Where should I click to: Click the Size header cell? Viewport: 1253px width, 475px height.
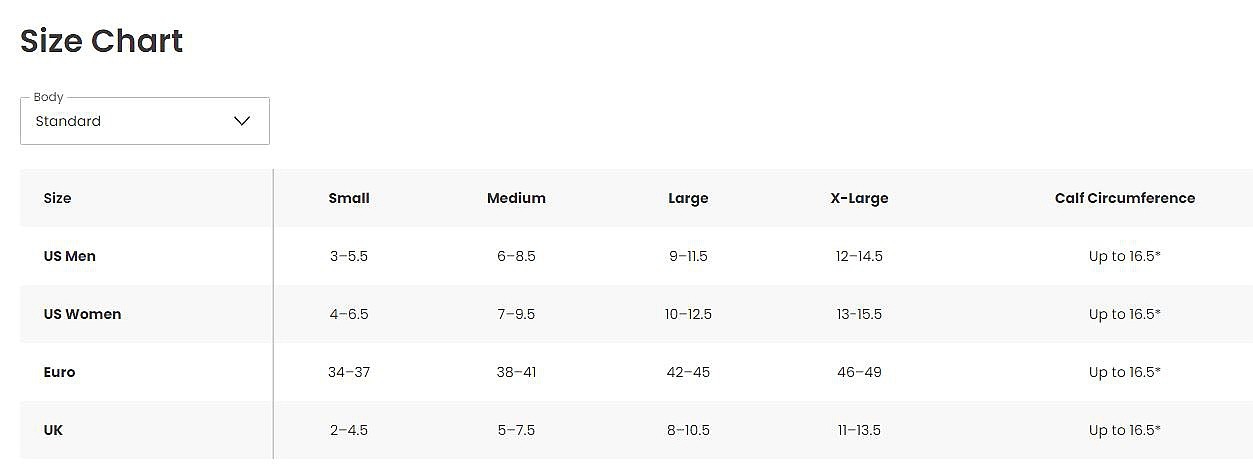point(58,198)
